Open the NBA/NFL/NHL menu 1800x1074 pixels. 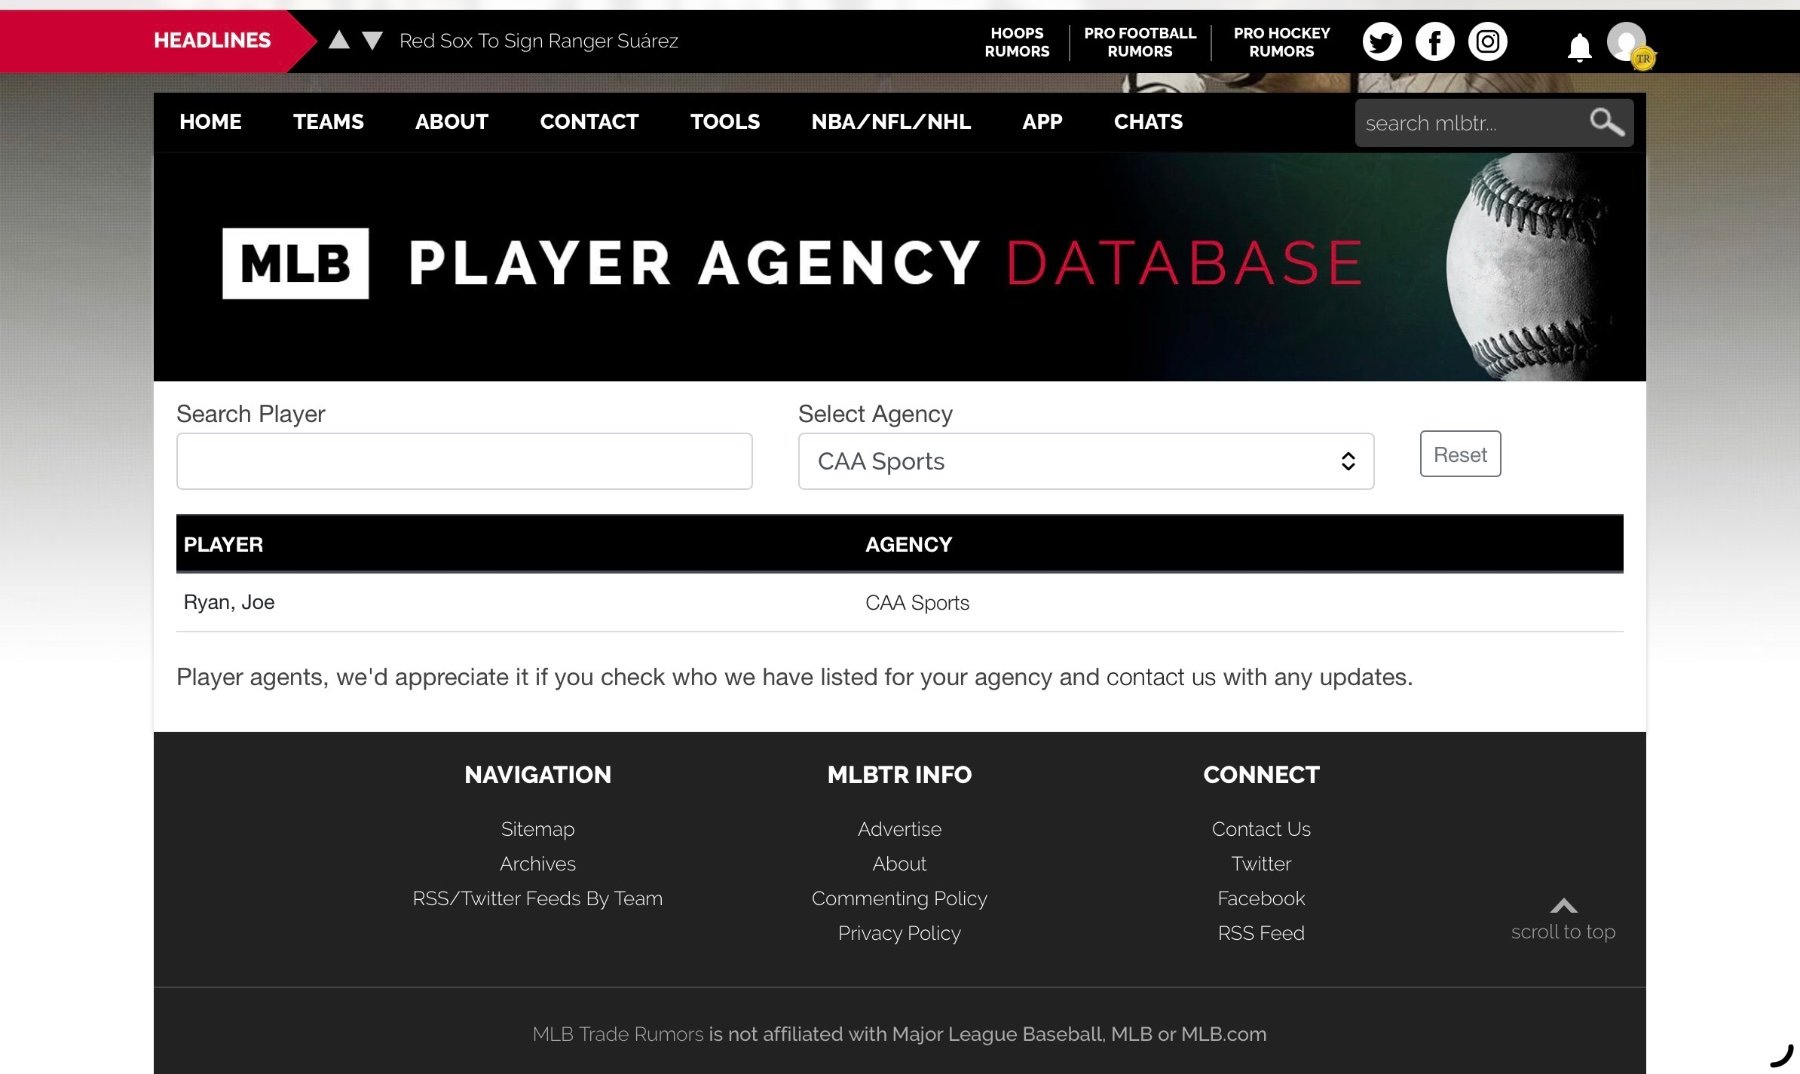[x=890, y=122]
